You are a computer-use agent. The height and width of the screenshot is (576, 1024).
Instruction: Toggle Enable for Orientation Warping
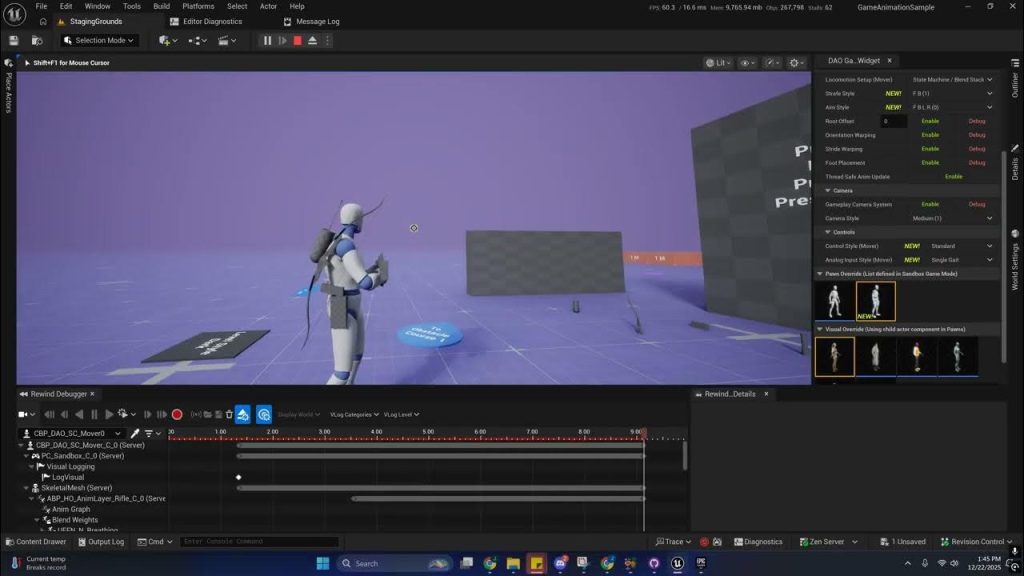coord(930,135)
